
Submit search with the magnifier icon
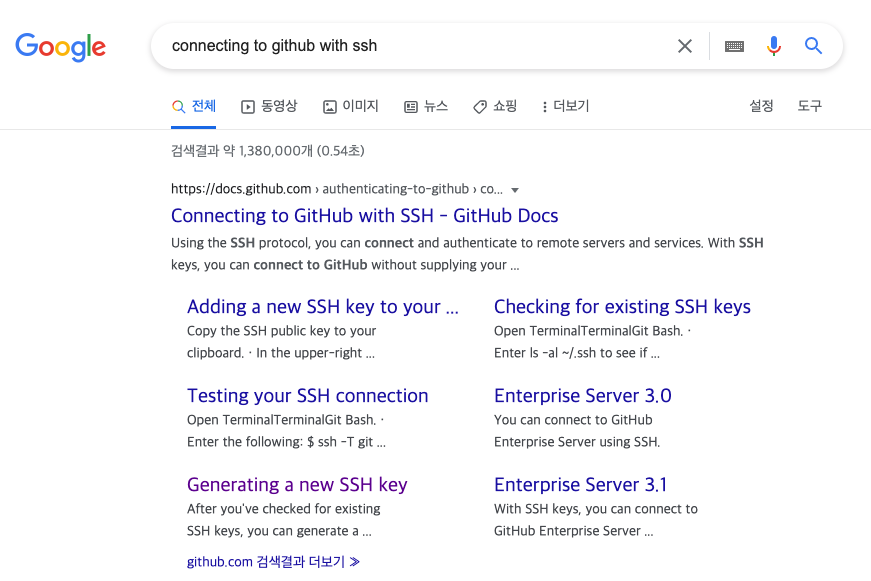[813, 46]
